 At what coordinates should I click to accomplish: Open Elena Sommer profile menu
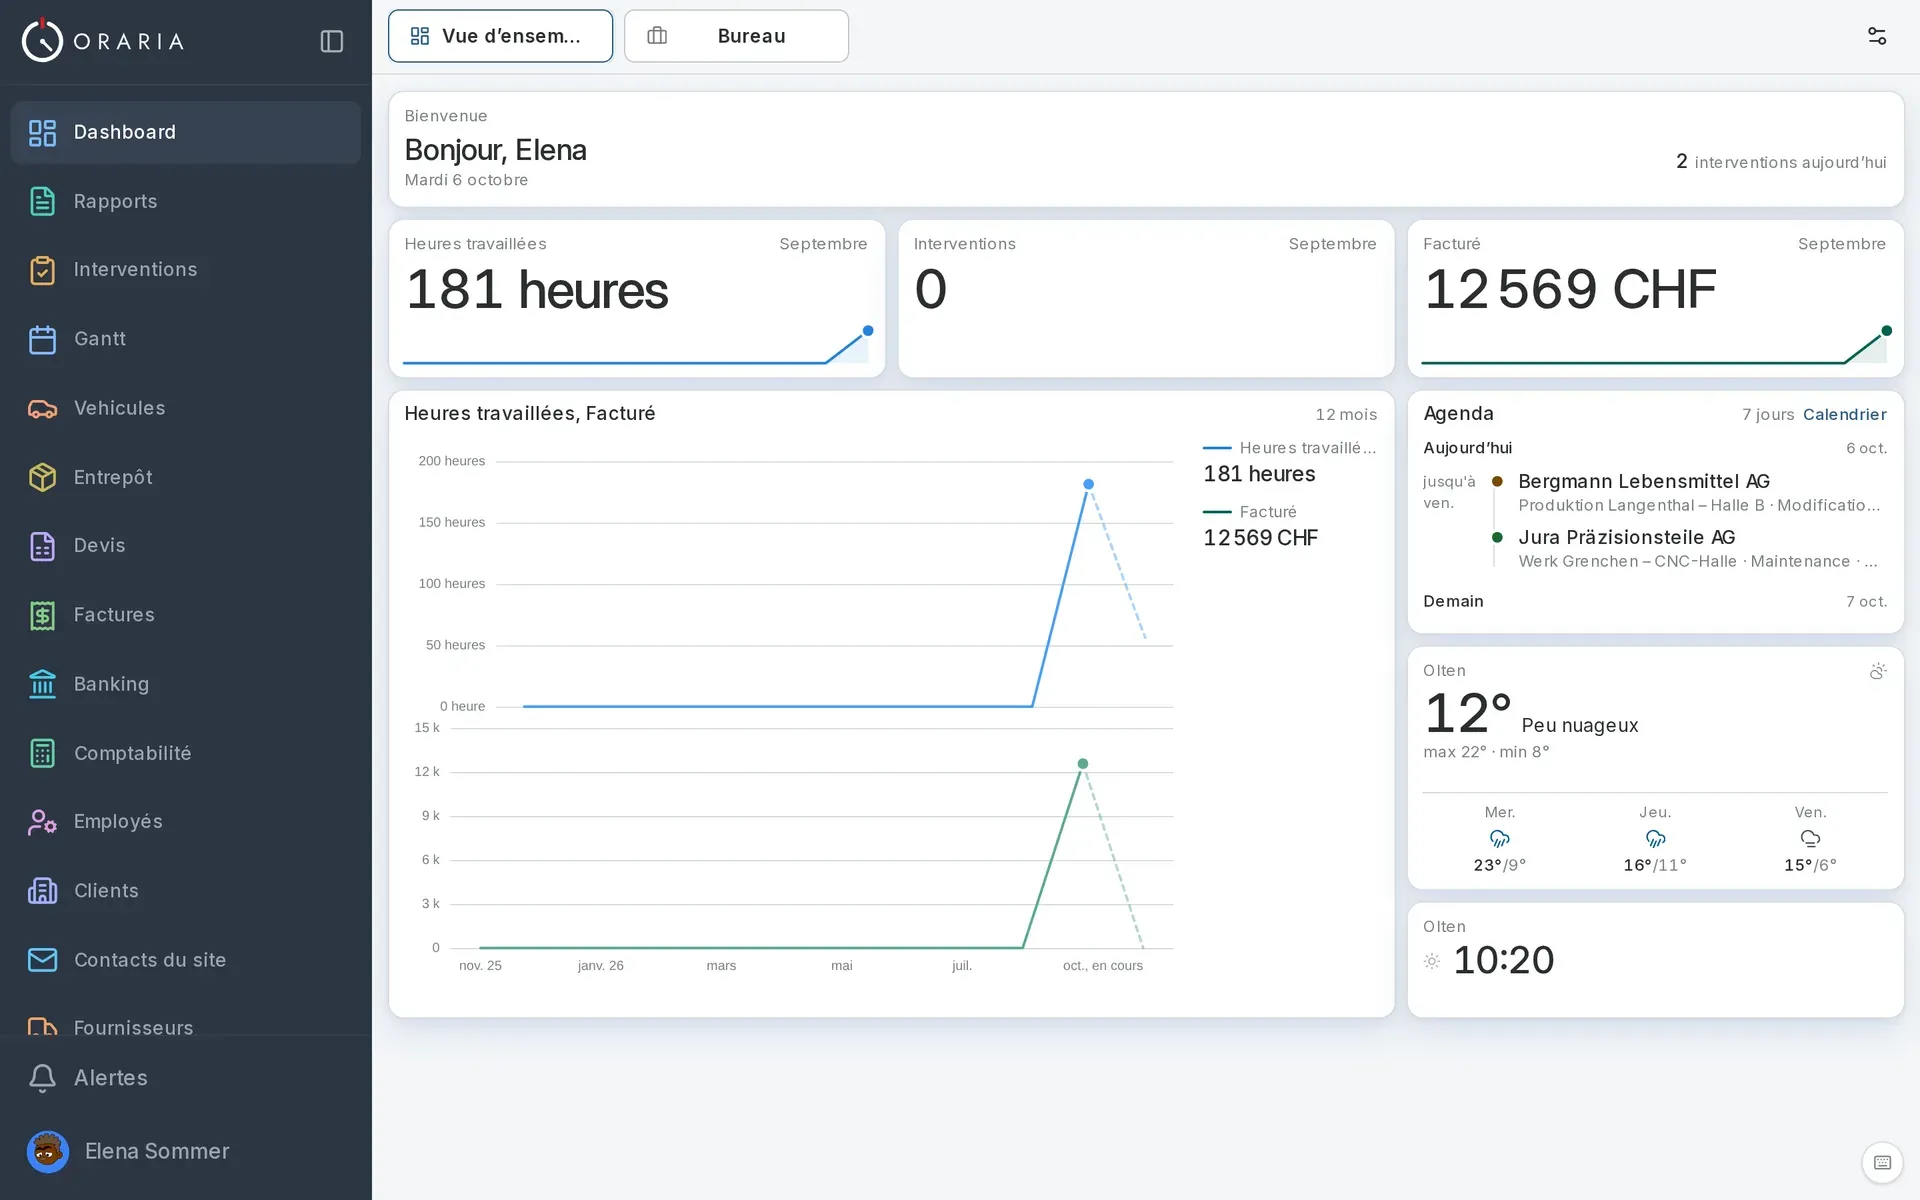(x=186, y=1151)
